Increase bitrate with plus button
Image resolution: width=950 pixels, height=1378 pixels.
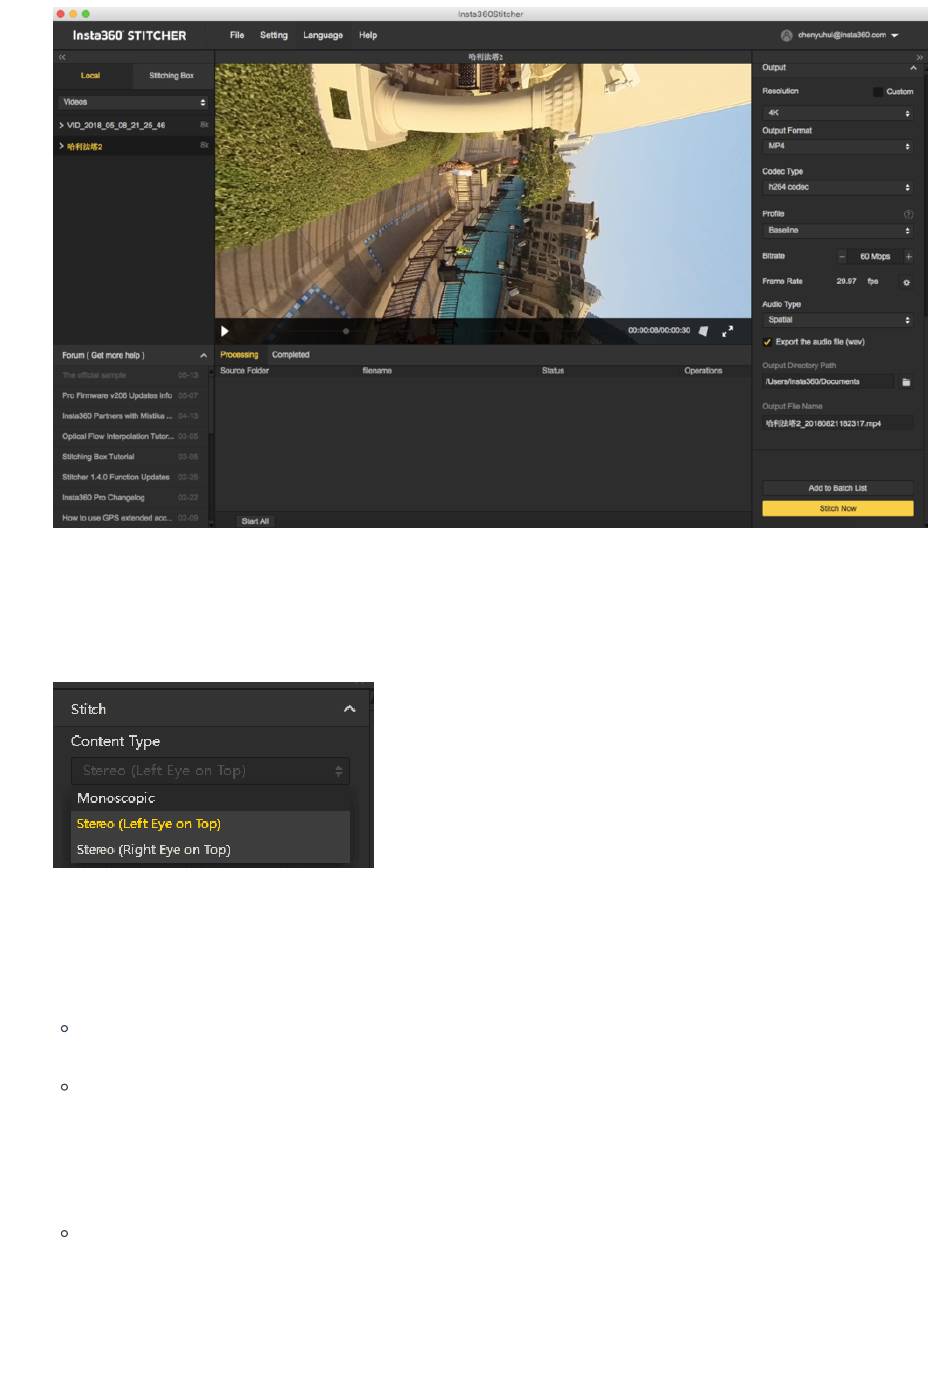click(908, 257)
